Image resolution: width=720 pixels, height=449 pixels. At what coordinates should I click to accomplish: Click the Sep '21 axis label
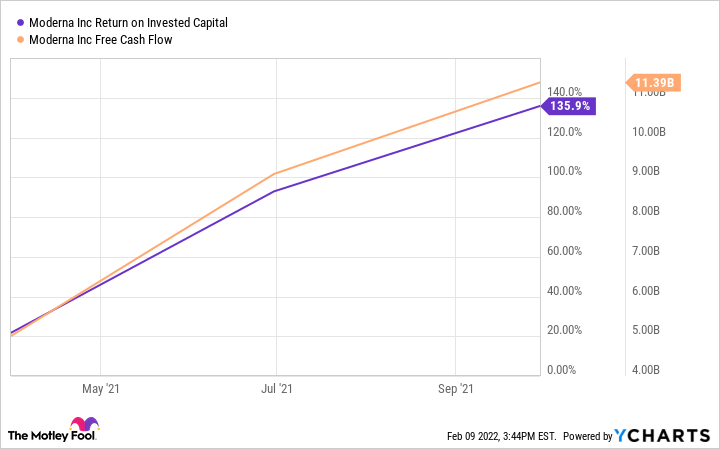click(x=455, y=389)
